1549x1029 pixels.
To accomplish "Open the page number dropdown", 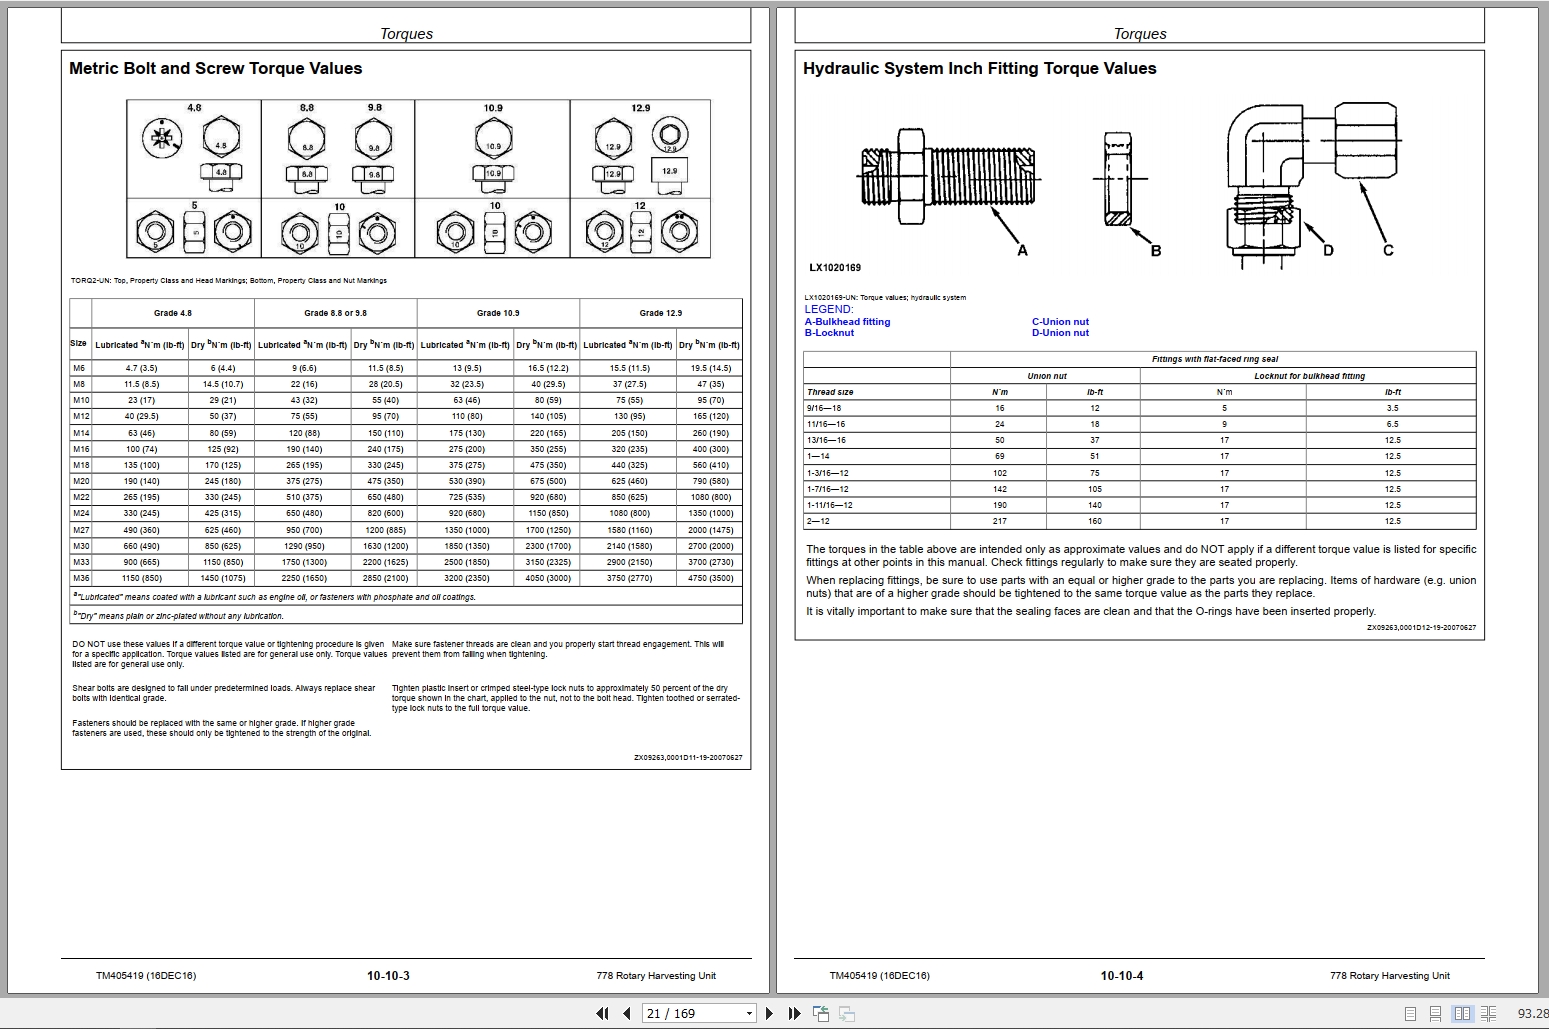I will 747,1013.
